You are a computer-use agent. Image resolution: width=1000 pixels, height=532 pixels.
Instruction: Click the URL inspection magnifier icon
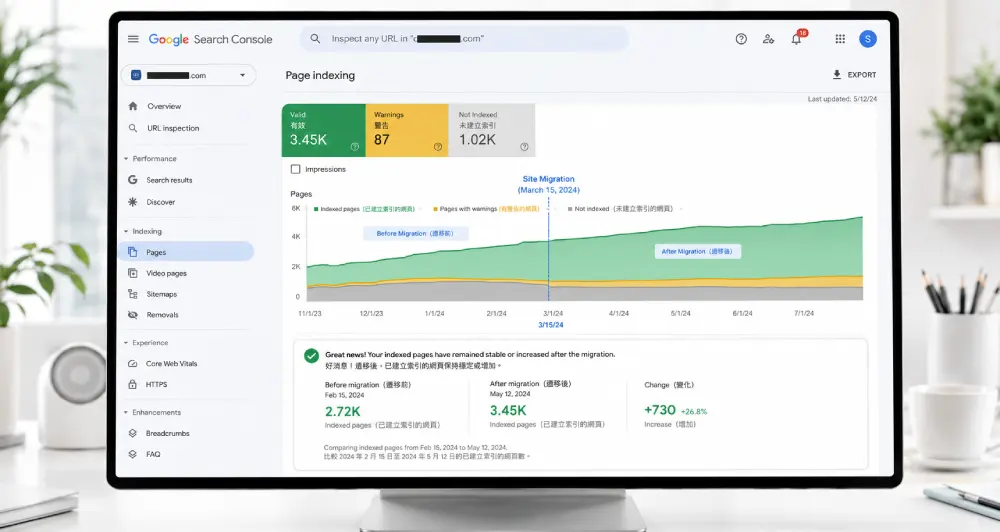point(133,128)
